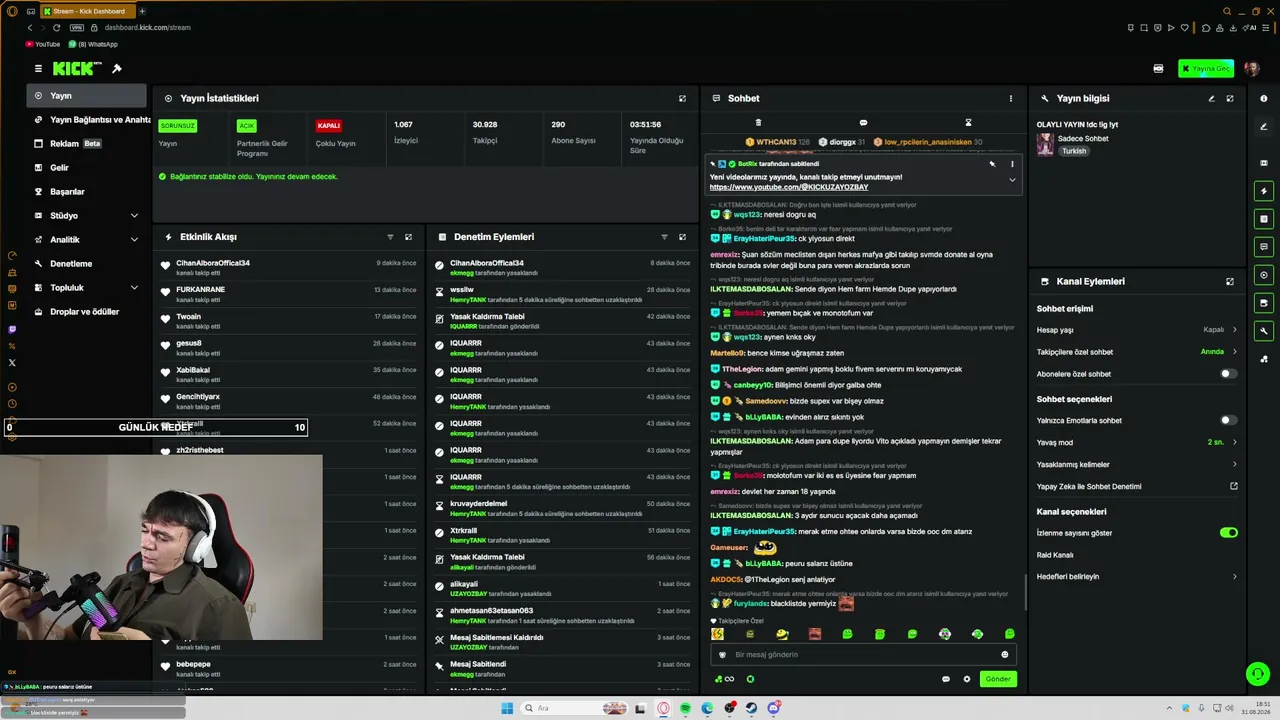Click the Windows Start button
The width and height of the screenshot is (1280, 720).
507,708
